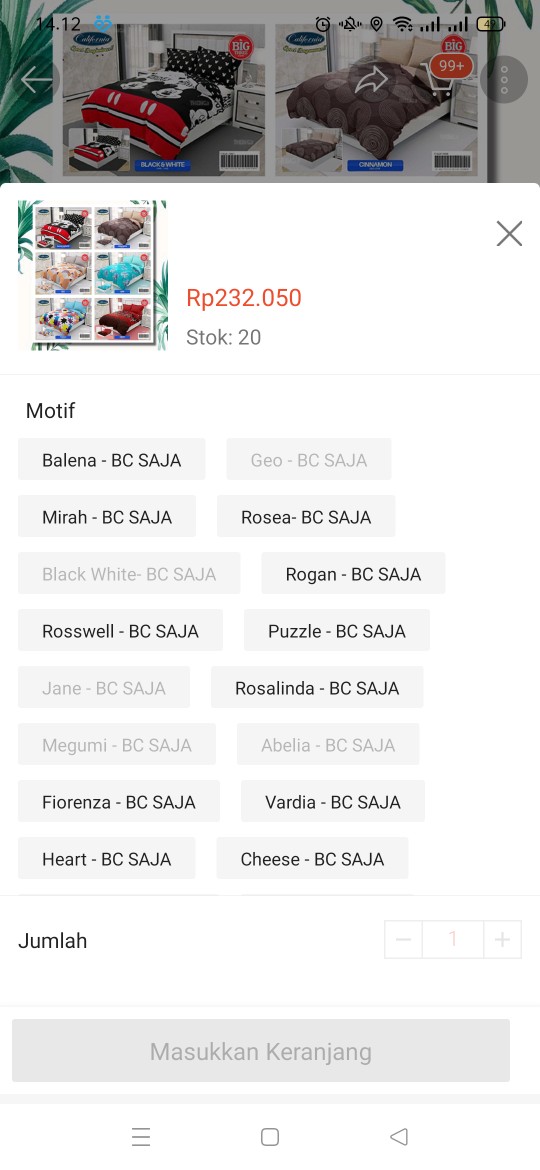Select the Mirah - BC SAJA motif
The height and width of the screenshot is (1170, 540).
[107, 516]
